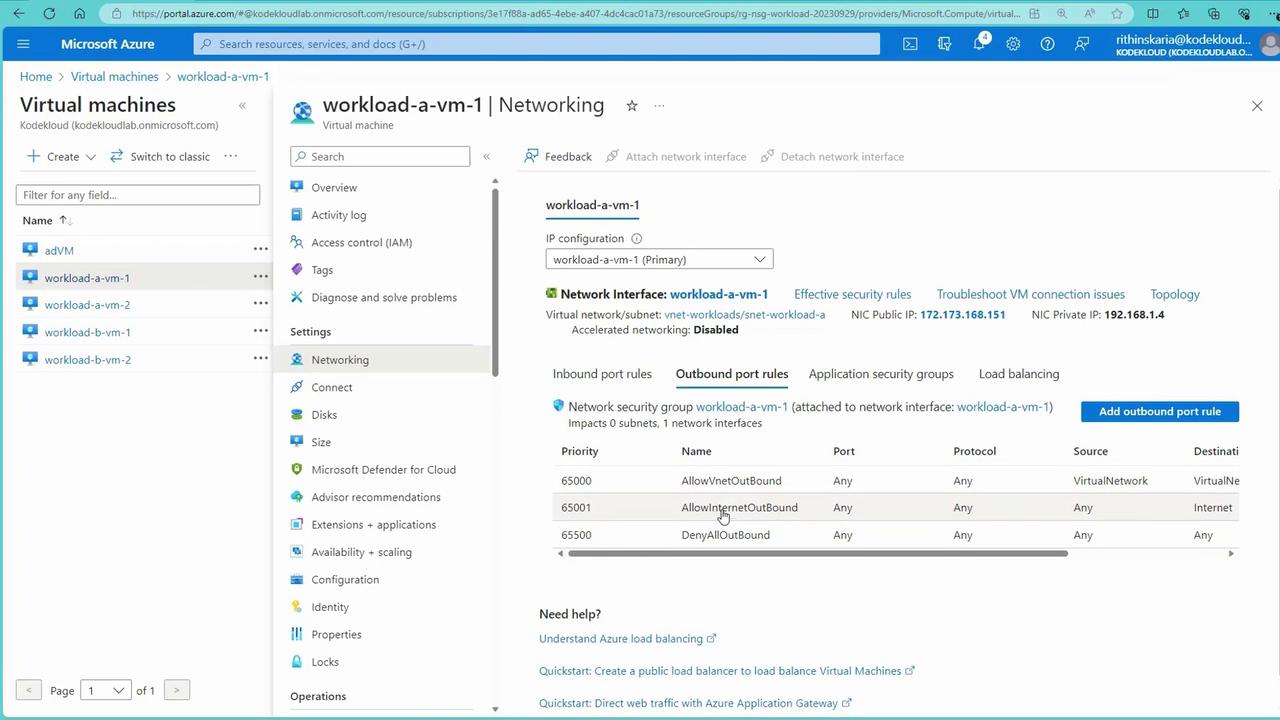Open the account menu for rithinskaria
1280x720 pixels.
click(1197, 44)
